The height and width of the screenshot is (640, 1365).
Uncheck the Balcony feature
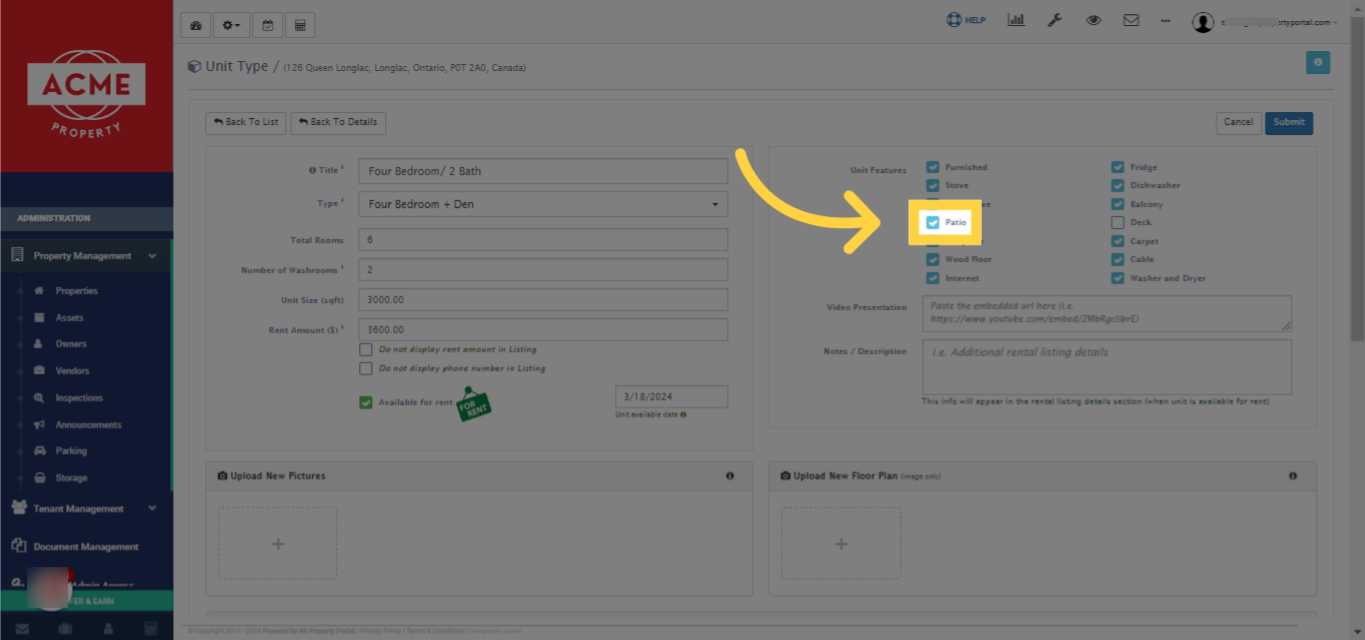(1118, 205)
